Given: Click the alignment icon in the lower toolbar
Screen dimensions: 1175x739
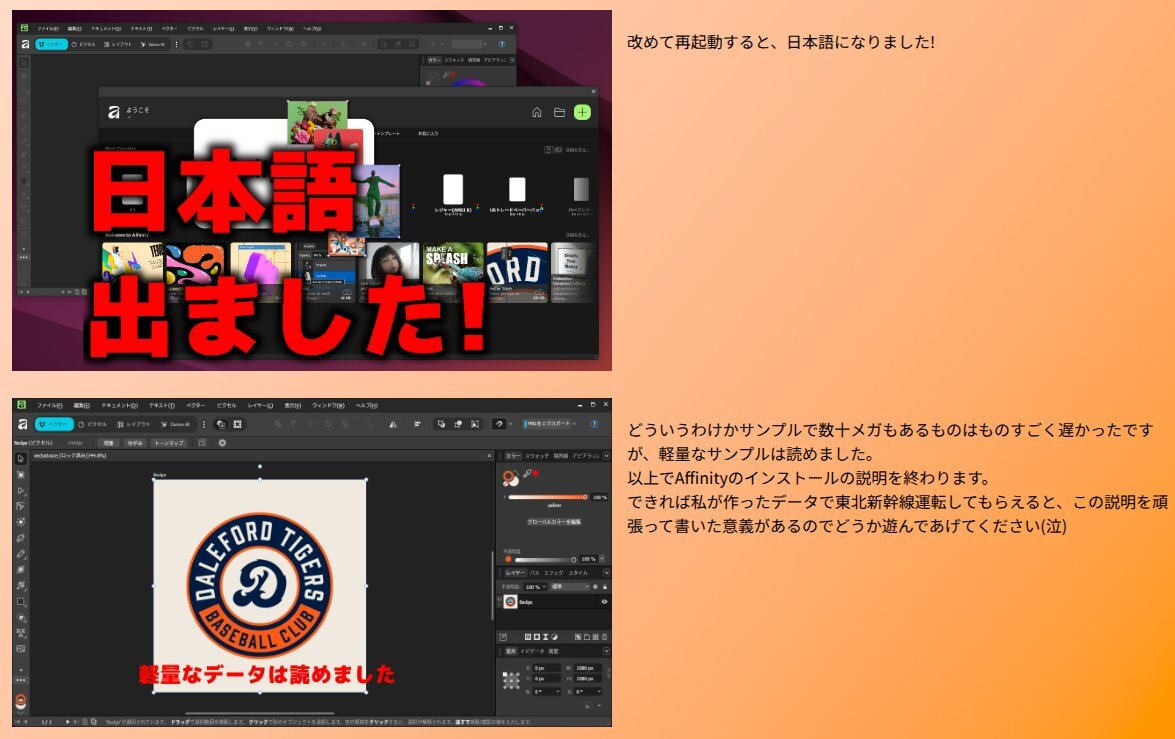Looking at the screenshot, I should coord(417,424).
